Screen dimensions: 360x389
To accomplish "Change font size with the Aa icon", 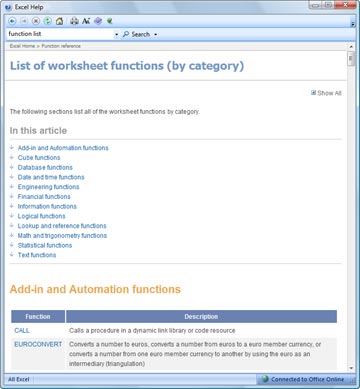I will coord(86,21).
